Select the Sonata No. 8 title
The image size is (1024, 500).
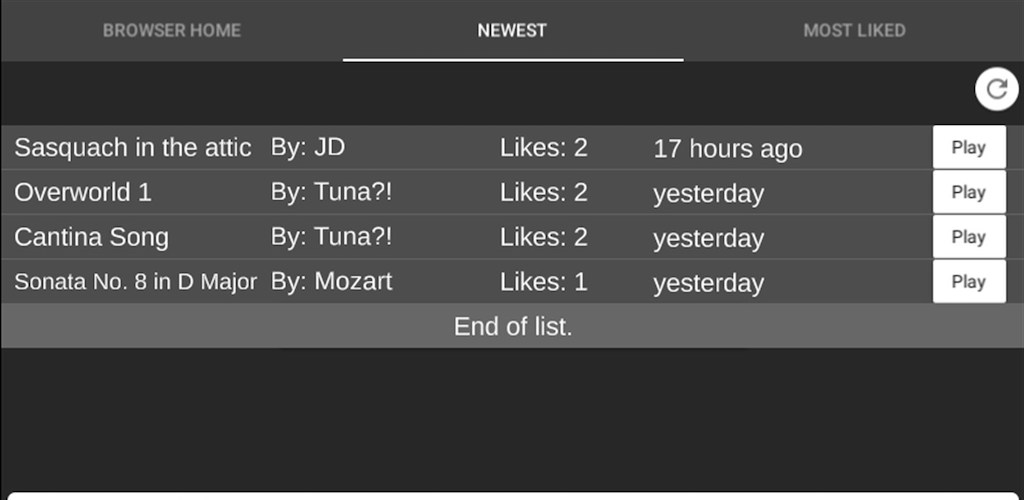(135, 282)
